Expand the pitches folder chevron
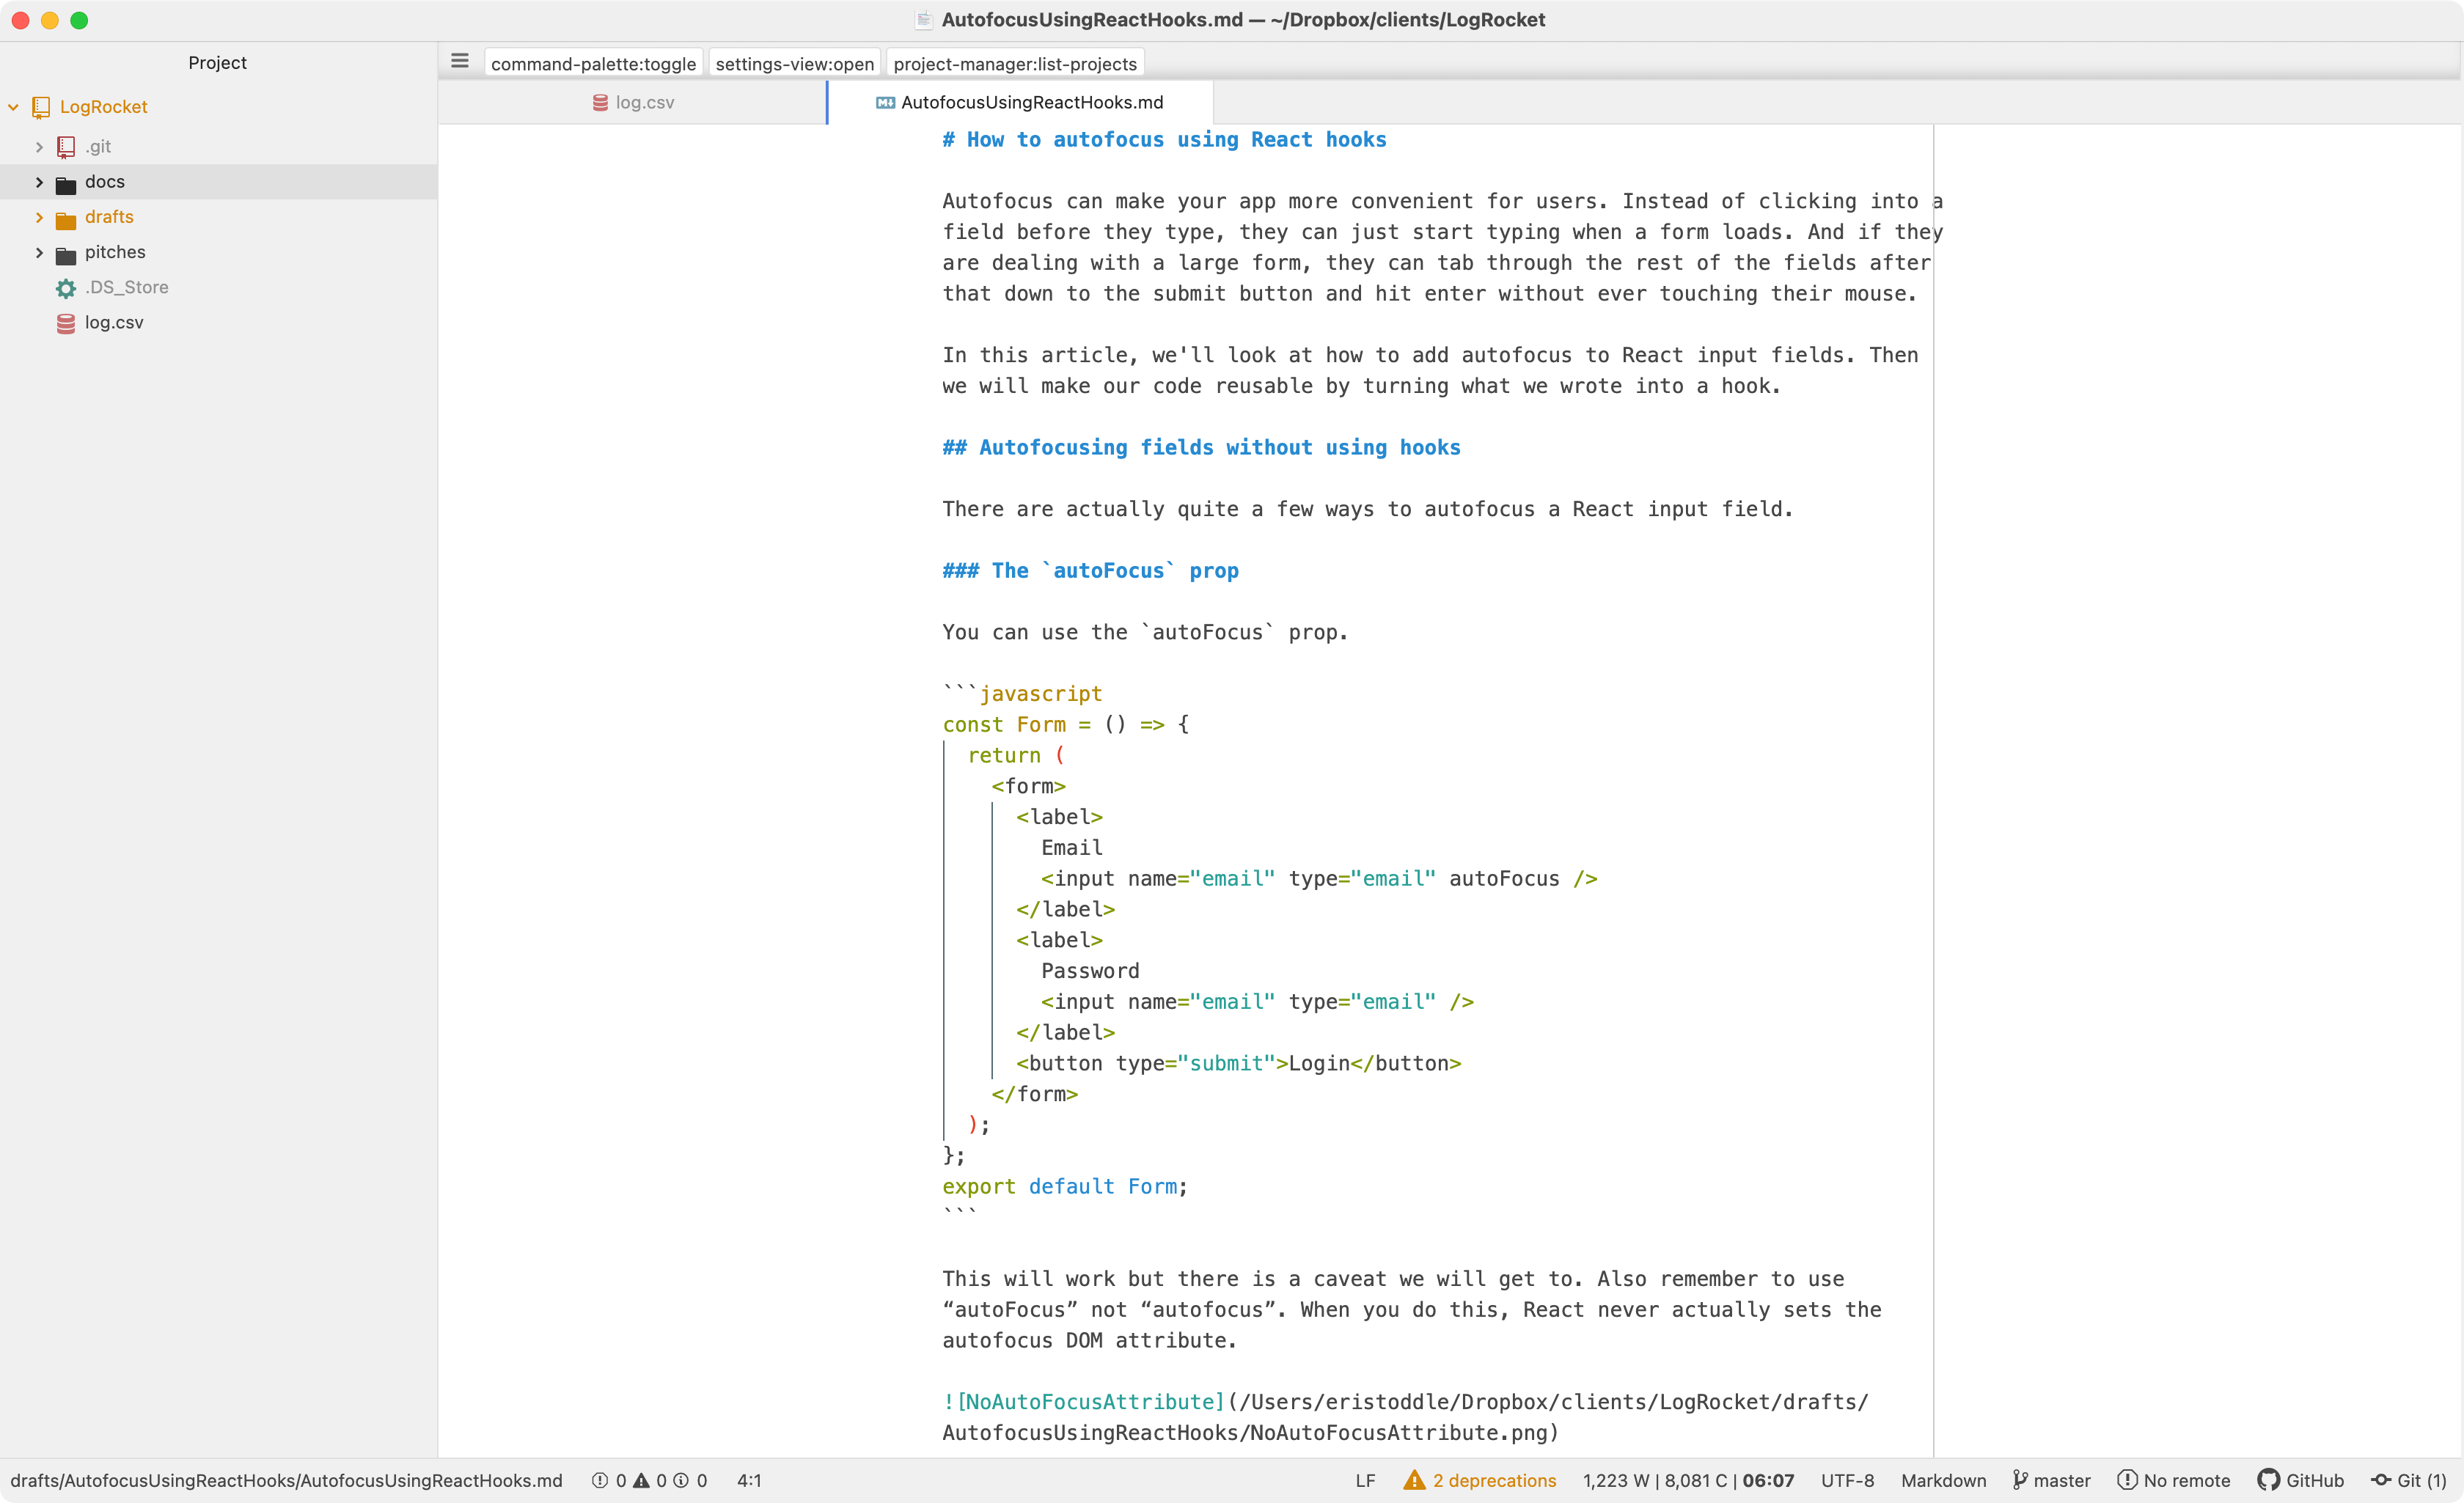Viewport: 2464px width, 1503px height. (x=39, y=252)
